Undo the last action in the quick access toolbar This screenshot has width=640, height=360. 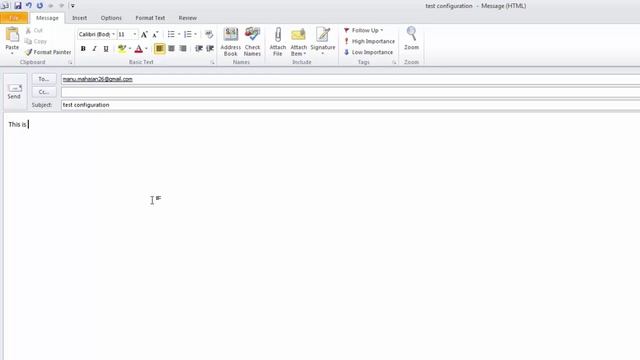(29, 6)
